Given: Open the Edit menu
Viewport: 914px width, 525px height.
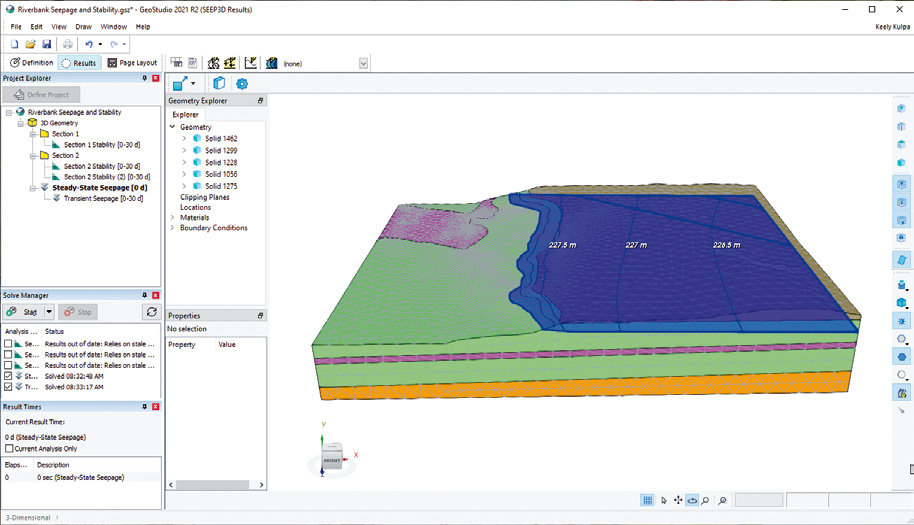Looking at the screenshot, I should pyautogui.click(x=36, y=27).
